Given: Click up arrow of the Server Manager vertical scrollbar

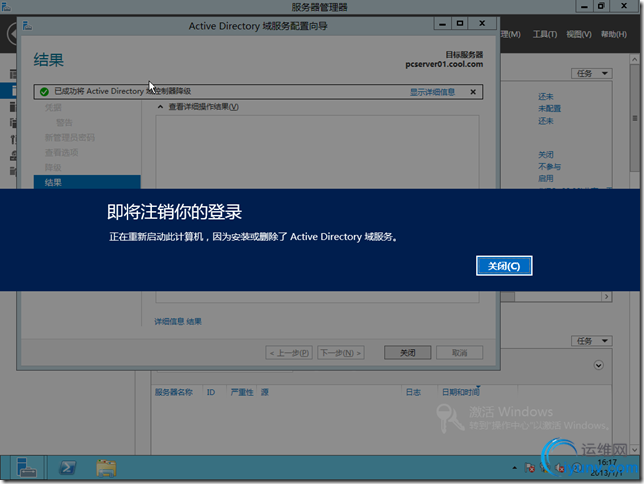Looking at the screenshot, I should (x=635, y=60).
